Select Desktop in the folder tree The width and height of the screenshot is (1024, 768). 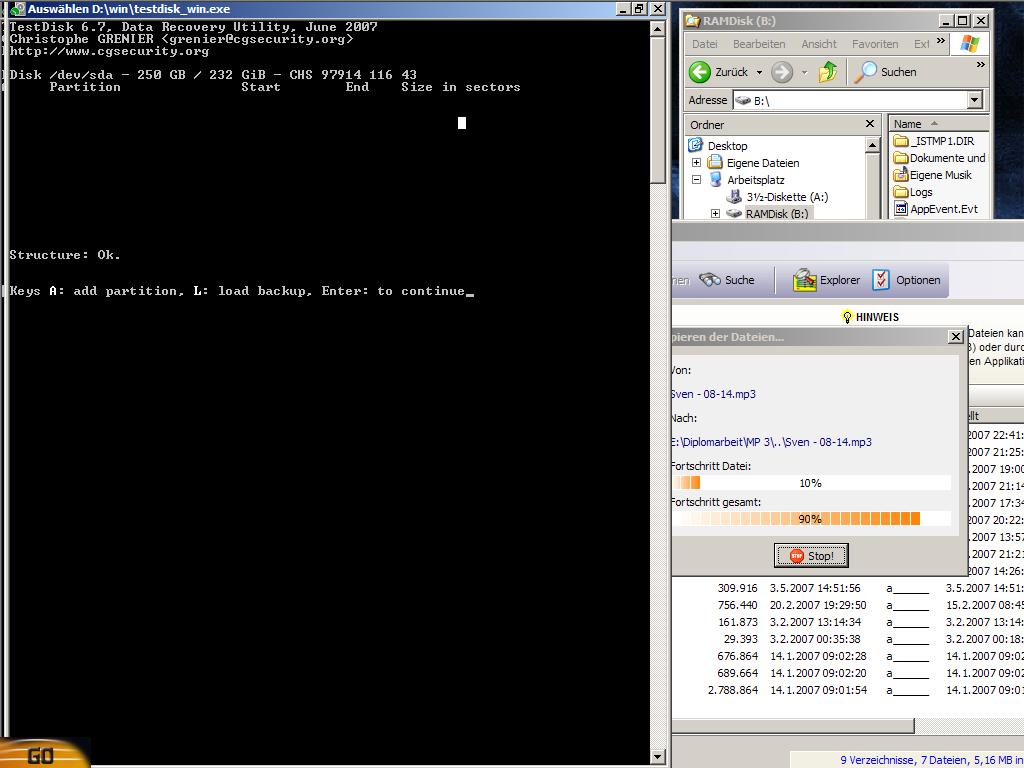pyautogui.click(x=718, y=146)
